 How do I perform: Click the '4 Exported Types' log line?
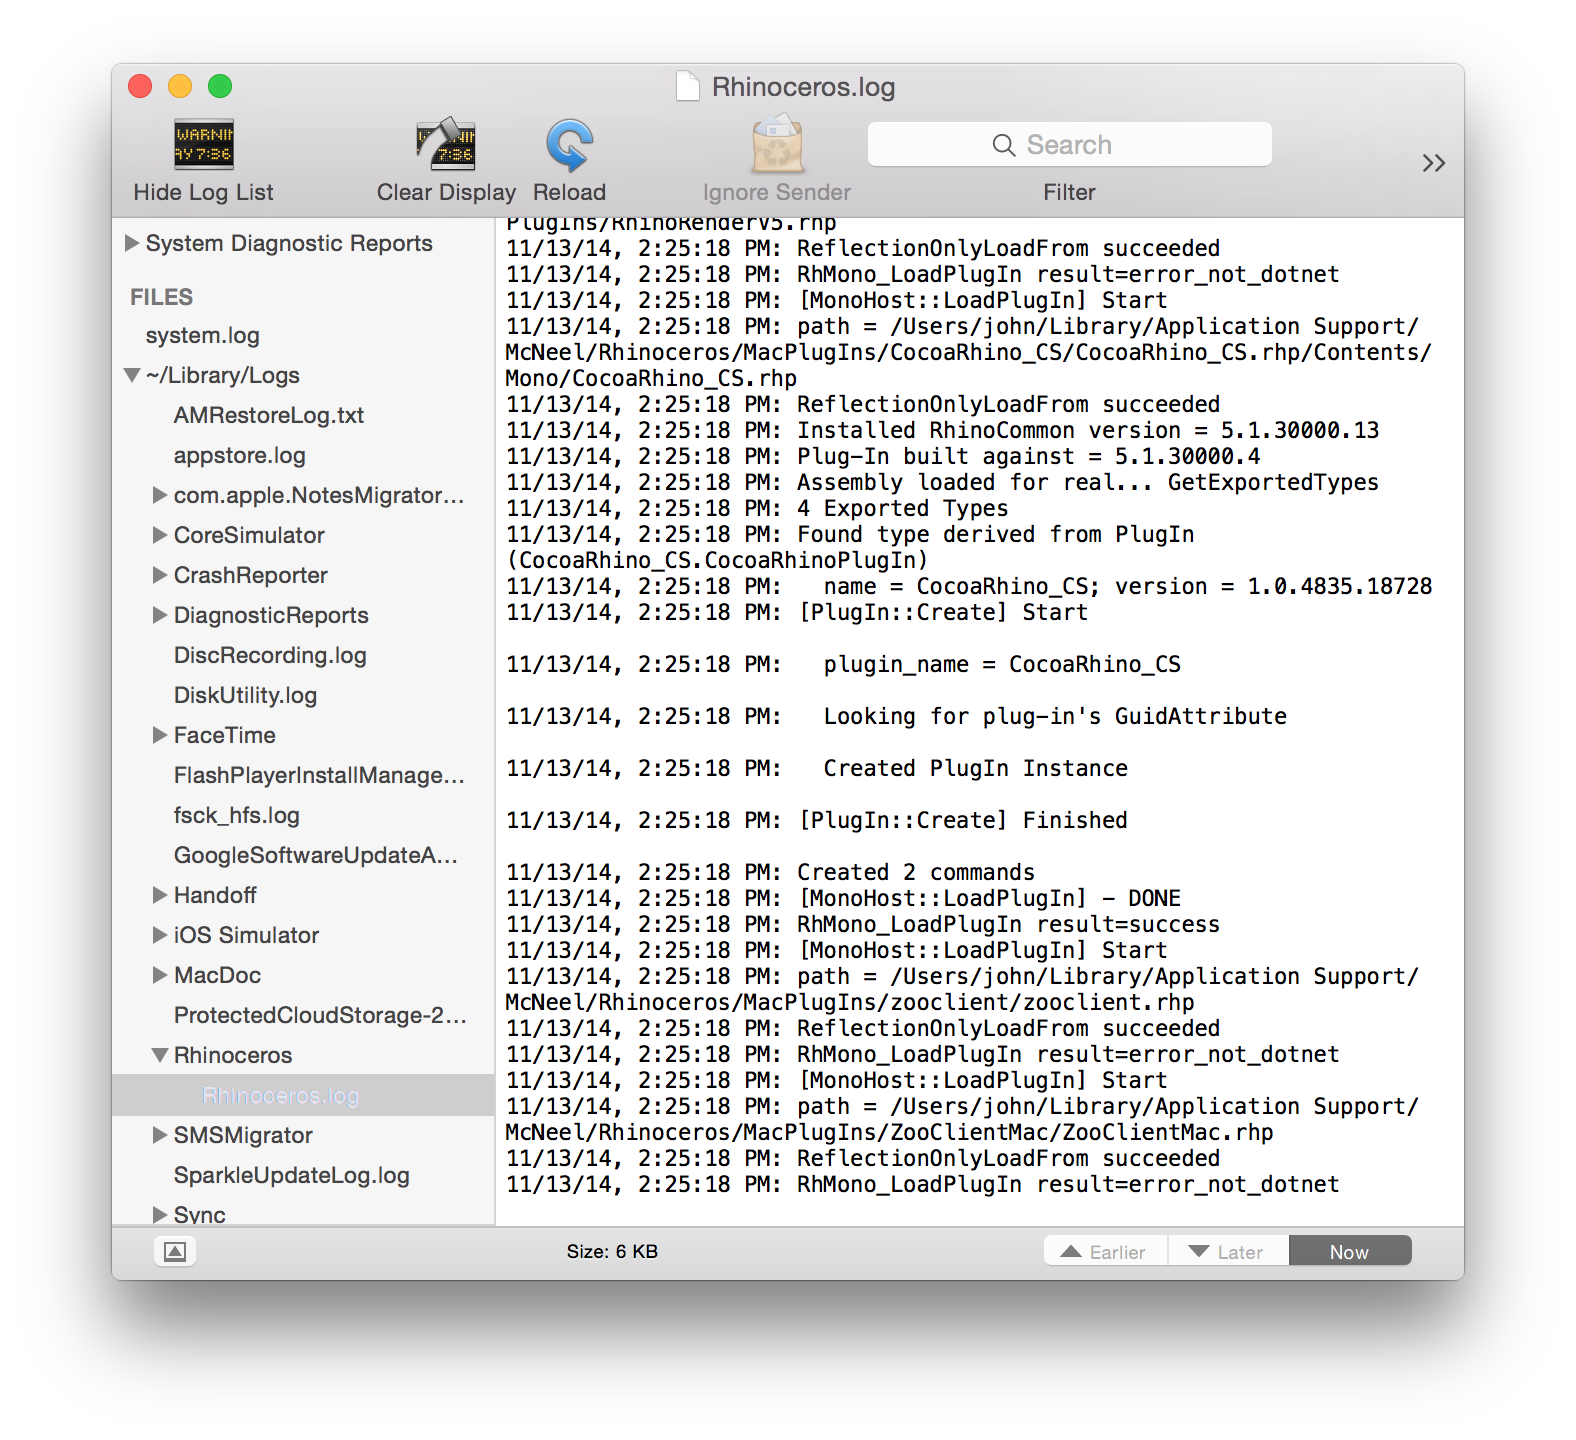click(x=757, y=508)
